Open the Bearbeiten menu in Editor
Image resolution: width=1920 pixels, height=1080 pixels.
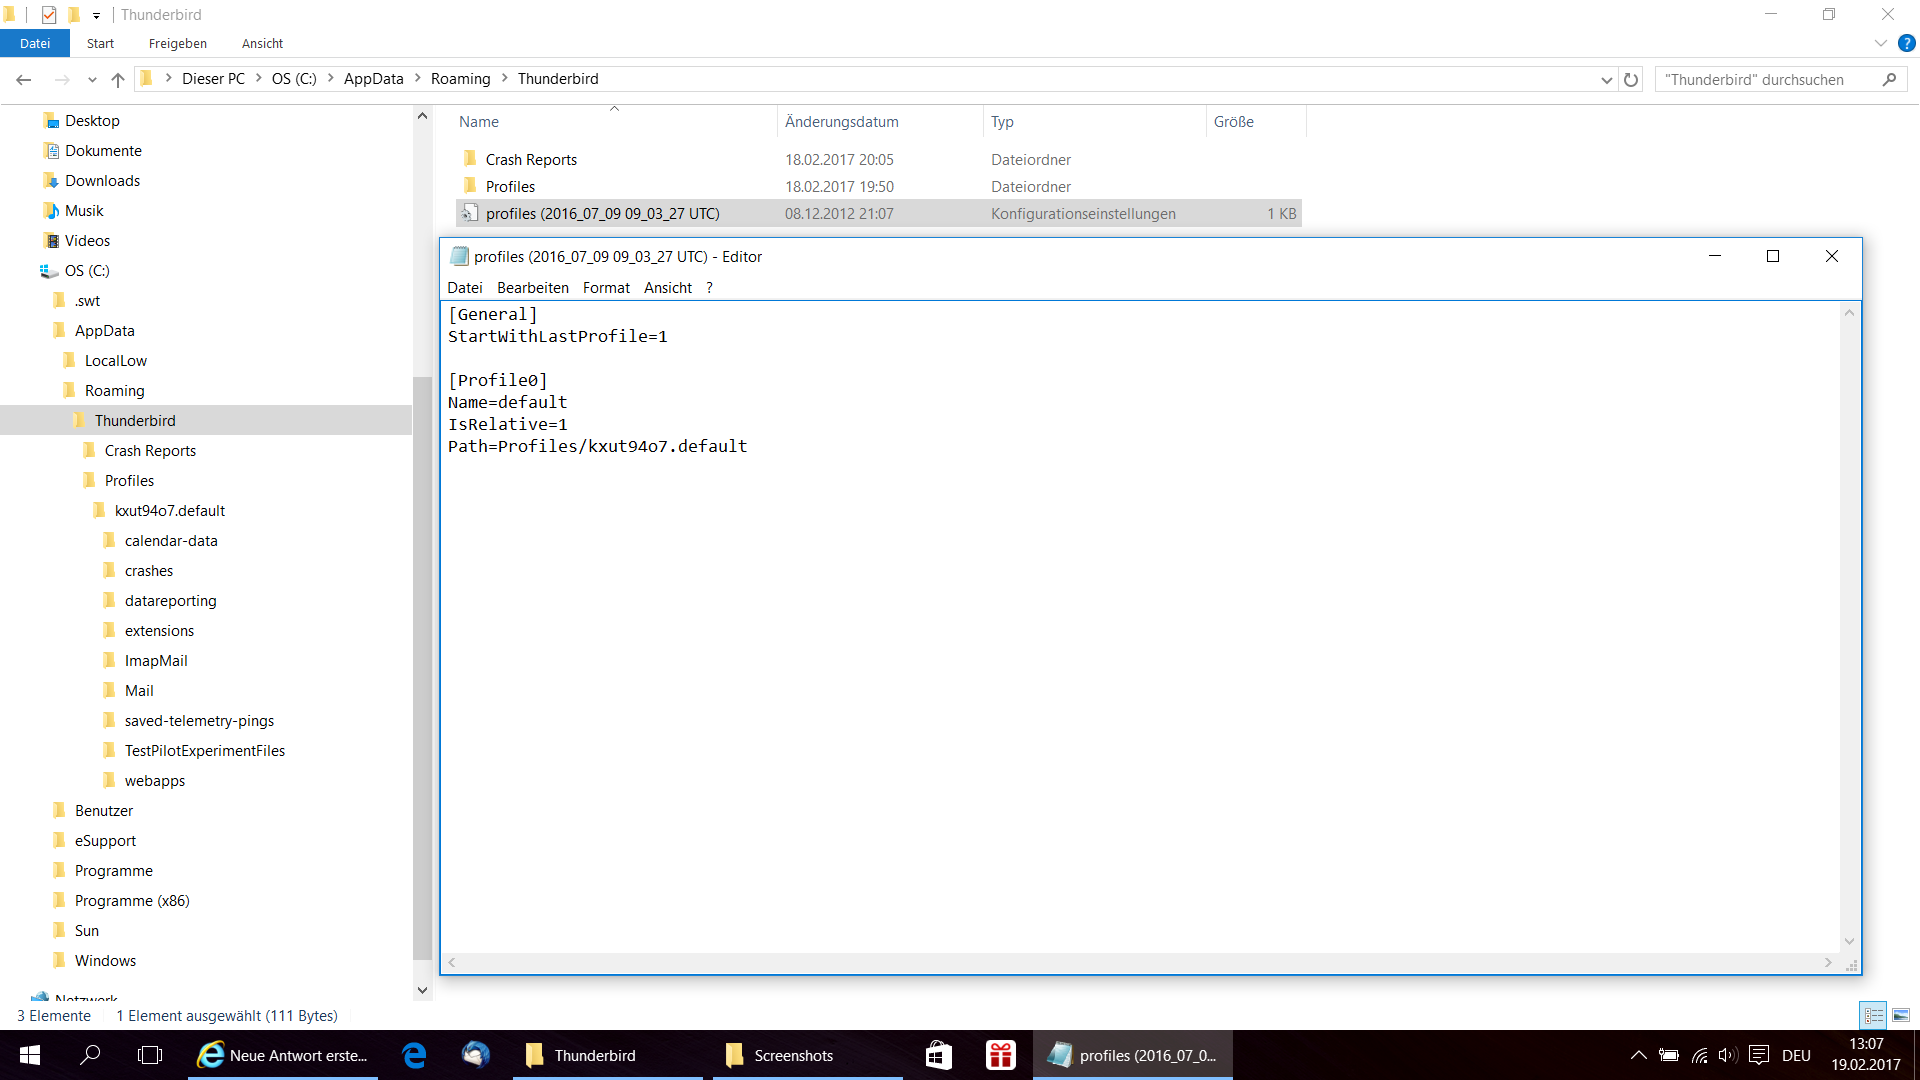532,287
